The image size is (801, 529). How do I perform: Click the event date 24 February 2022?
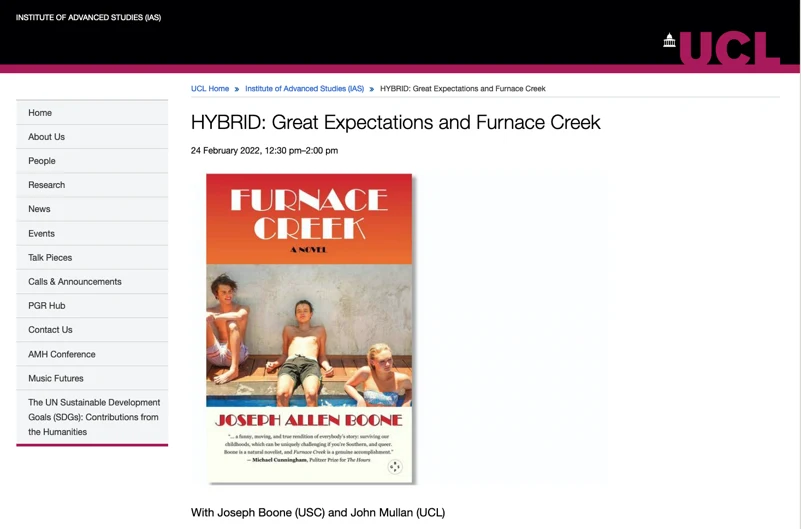click(264, 151)
